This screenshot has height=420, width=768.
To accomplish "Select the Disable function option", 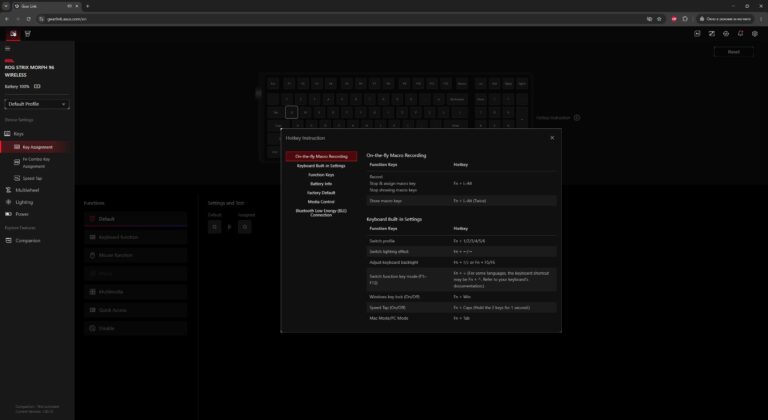I will [x=136, y=328].
